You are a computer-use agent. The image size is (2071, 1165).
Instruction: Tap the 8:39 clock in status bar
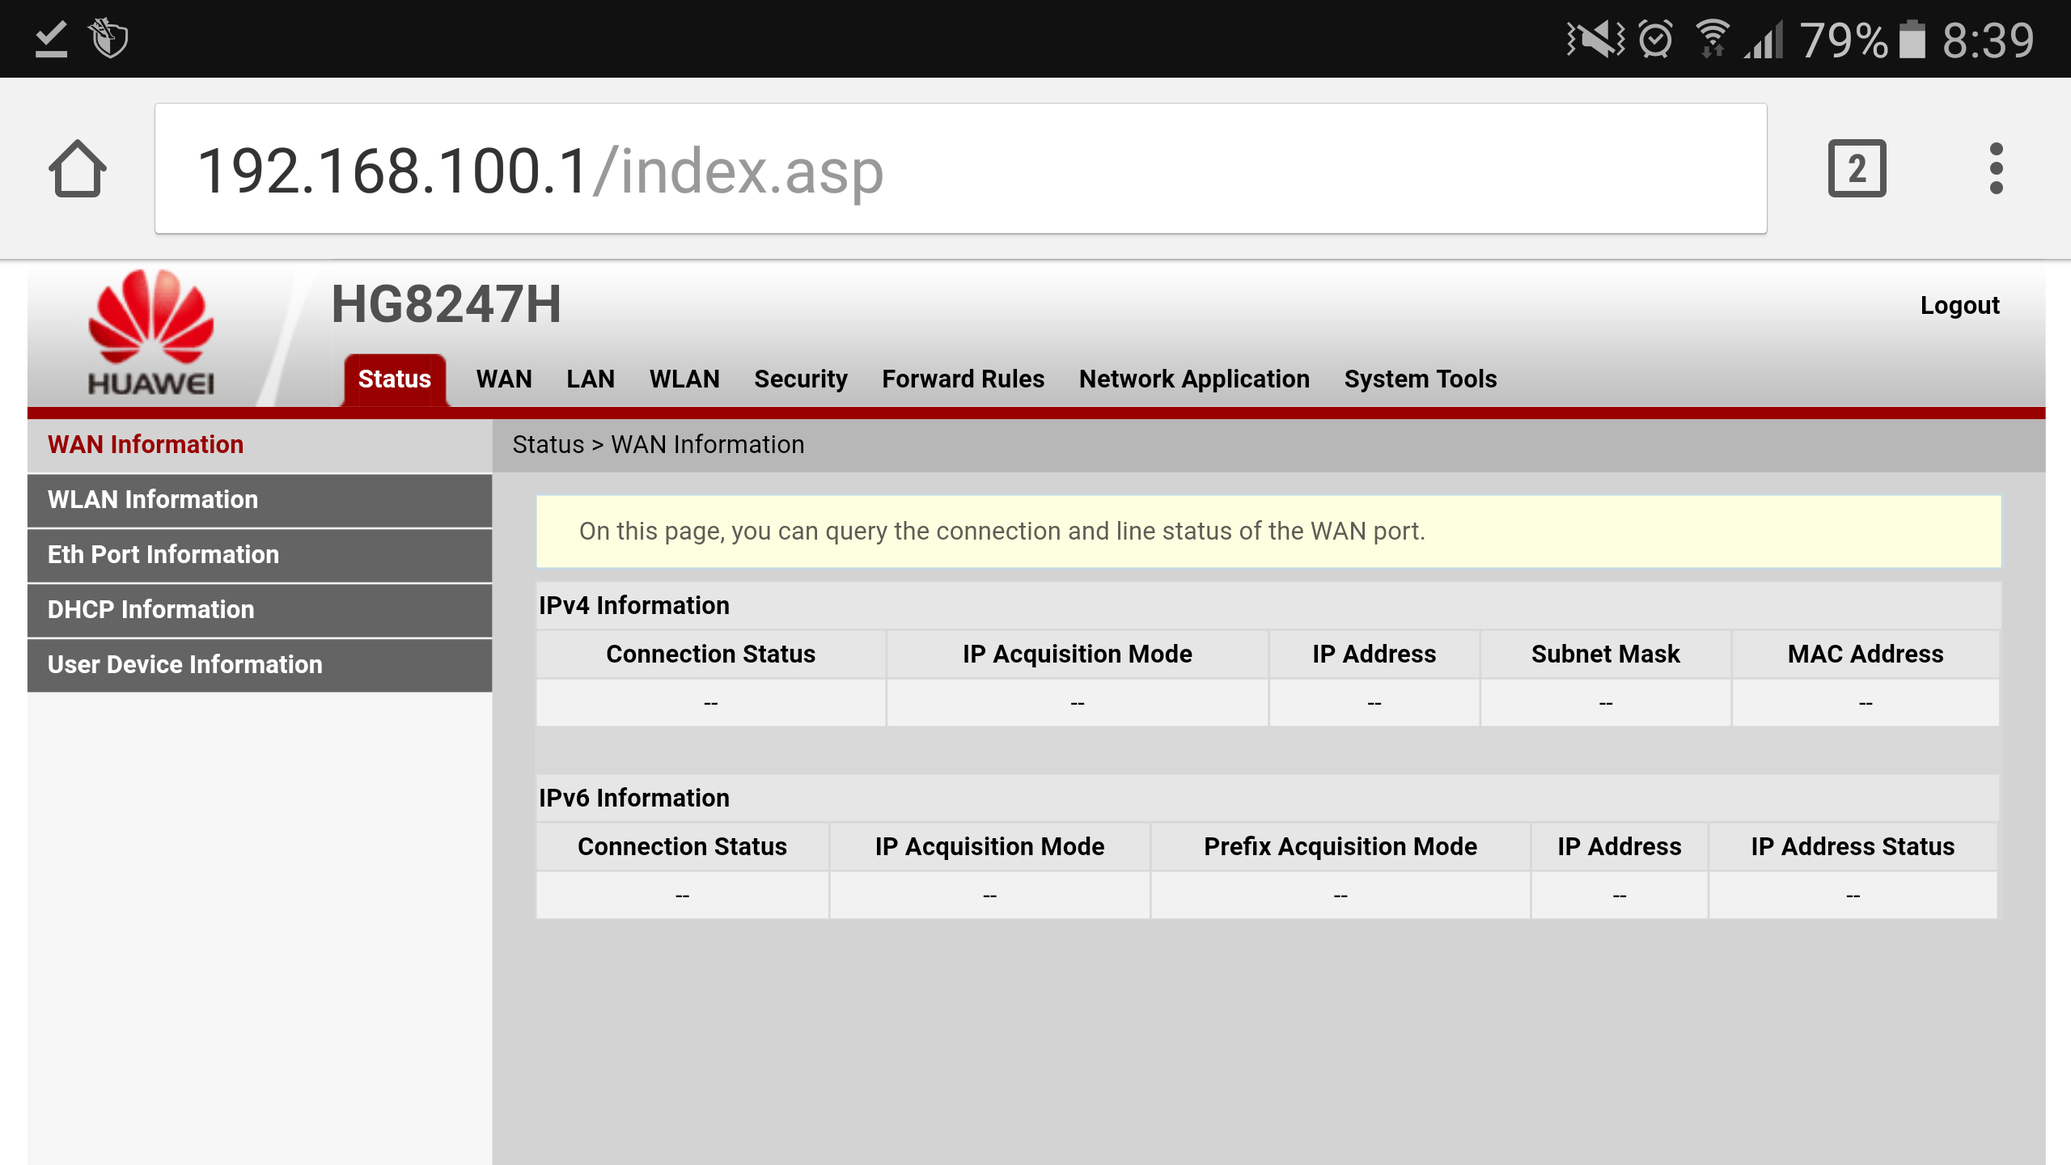(x=1987, y=41)
